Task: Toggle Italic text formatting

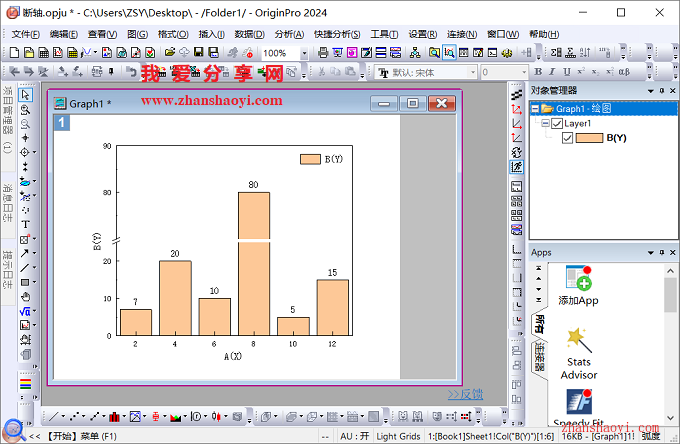Action: (x=552, y=72)
